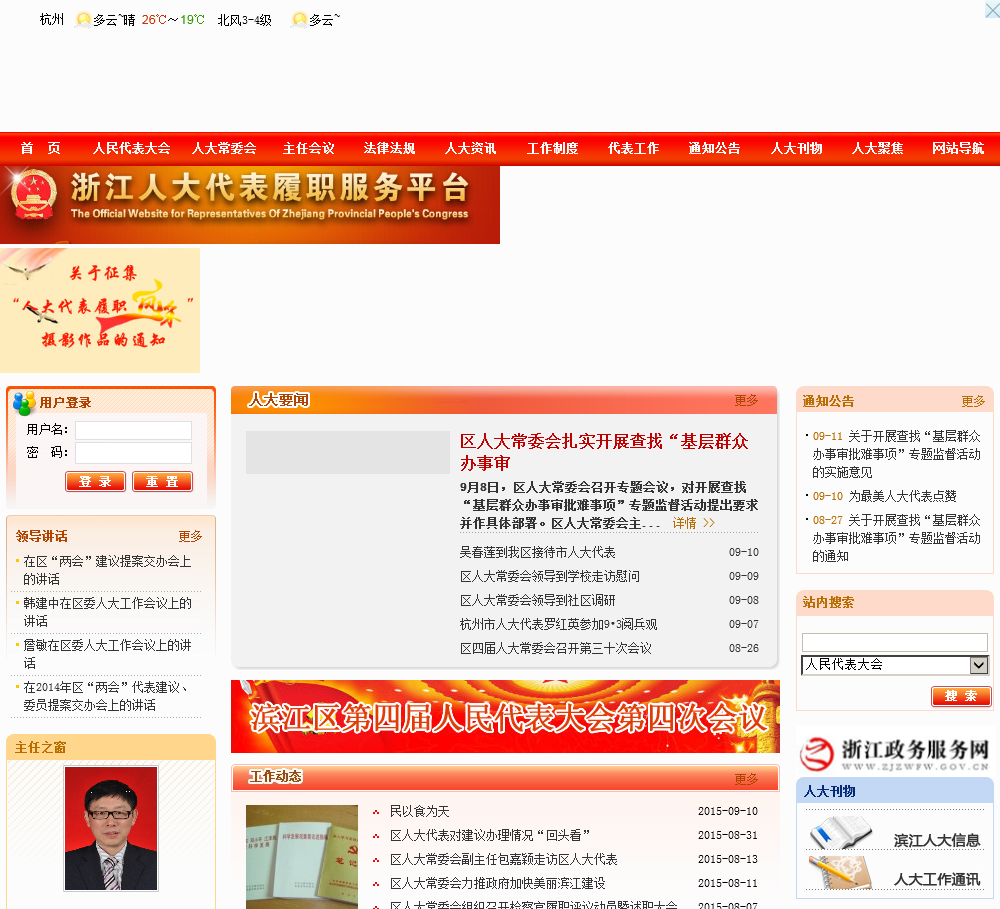Click the national emblem logo in the banner

33,195
